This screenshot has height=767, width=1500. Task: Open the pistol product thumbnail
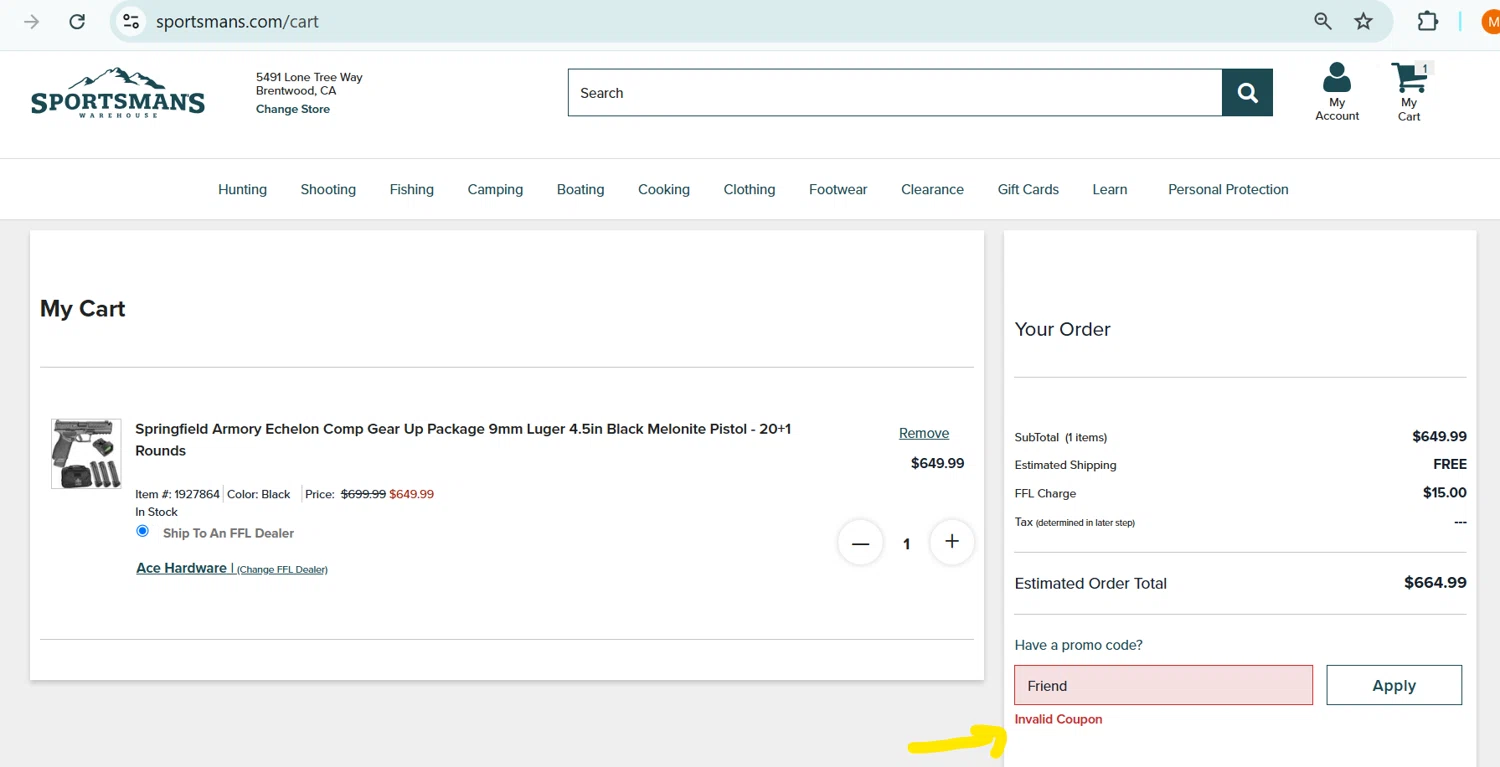[86, 453]
